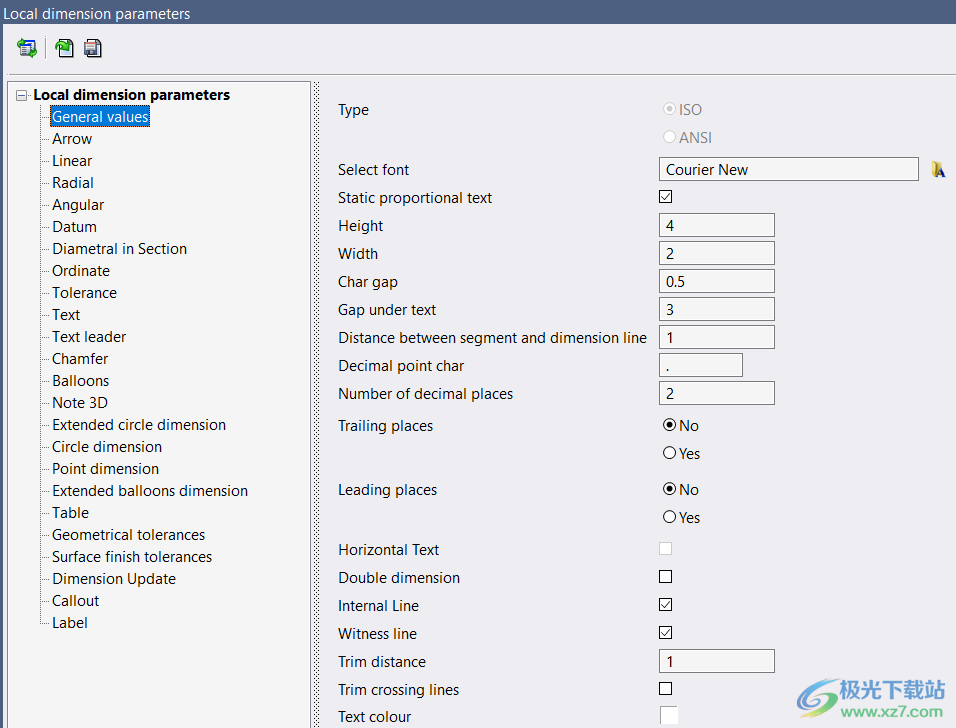The height and width of the screenshot is (728, 956).
Task: Collapse the Local dimension parameters tree root
Action: [x=21, y=95]
